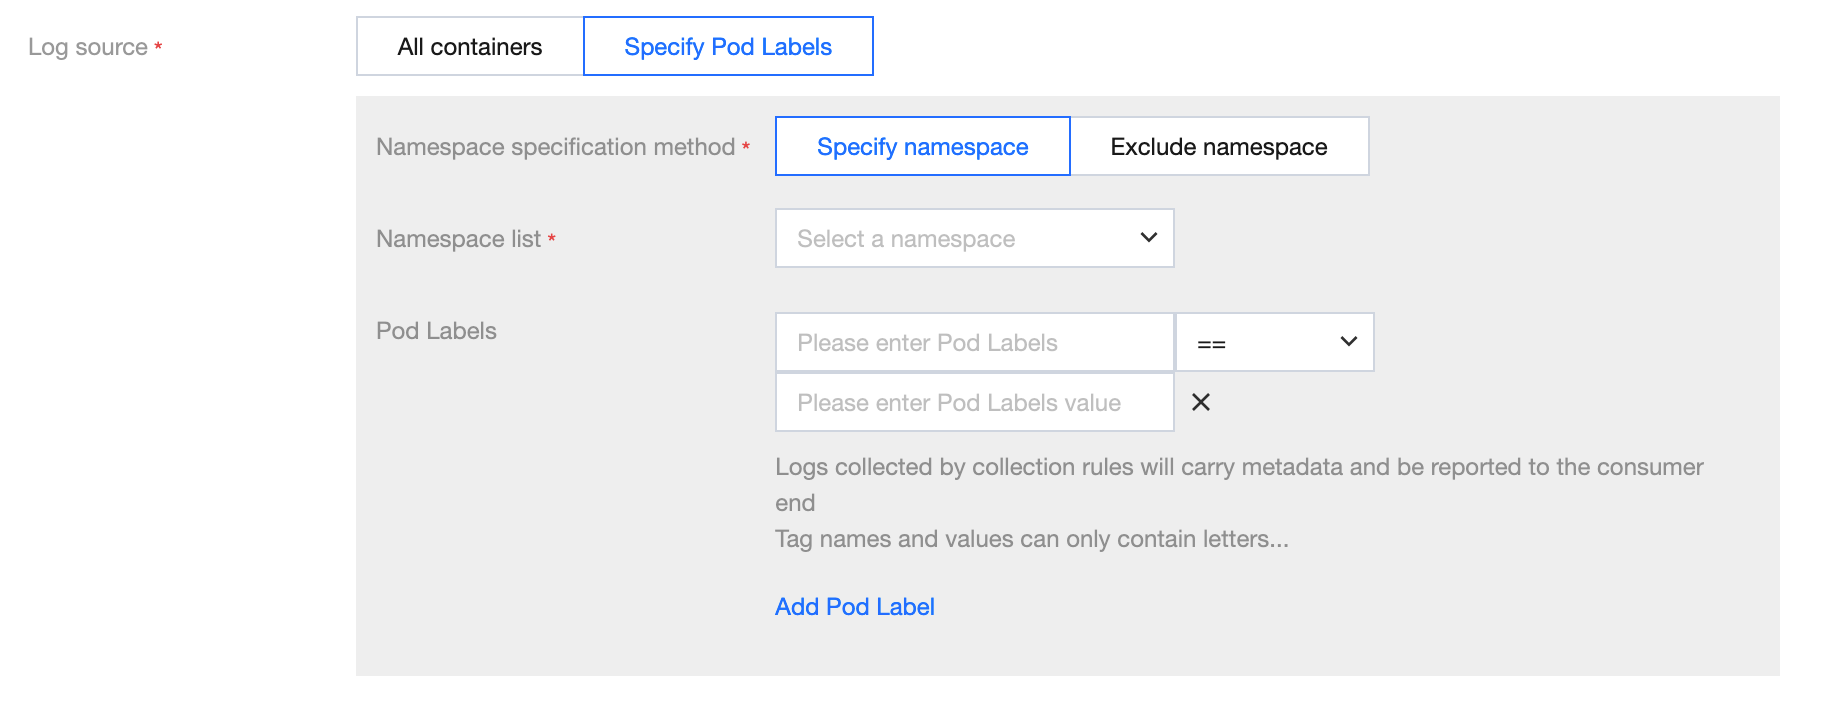Focus the Please enter Pod Labels field
Image resolution: width=1828 pixels, height=704 pixels.
[x=974, y=343]
